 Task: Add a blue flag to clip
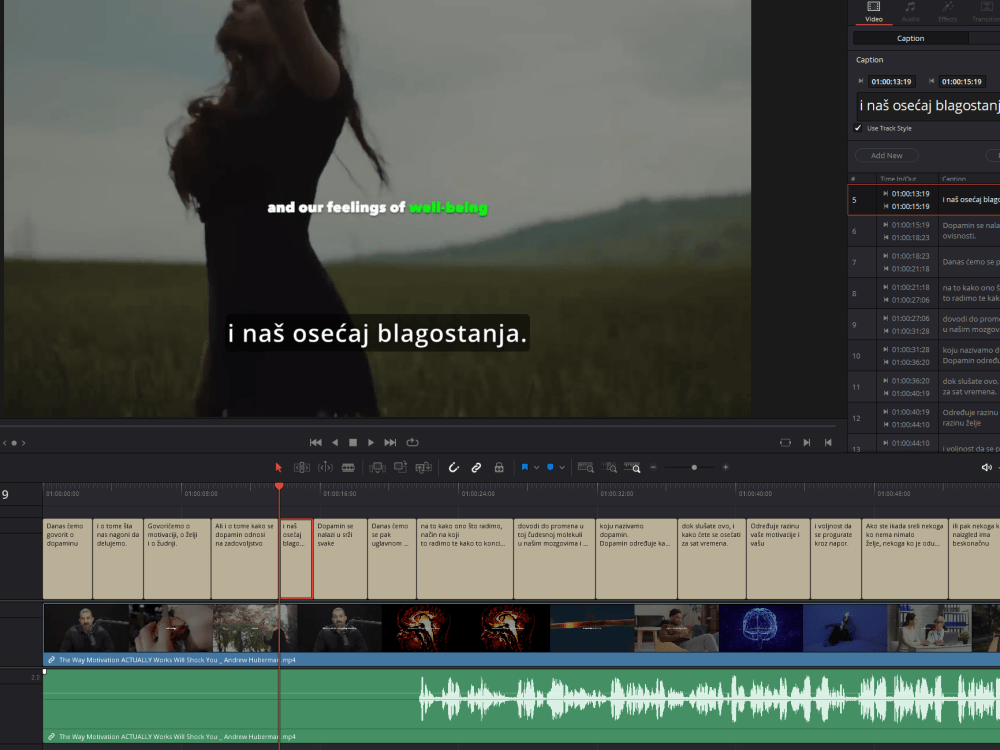coord(525,467)
